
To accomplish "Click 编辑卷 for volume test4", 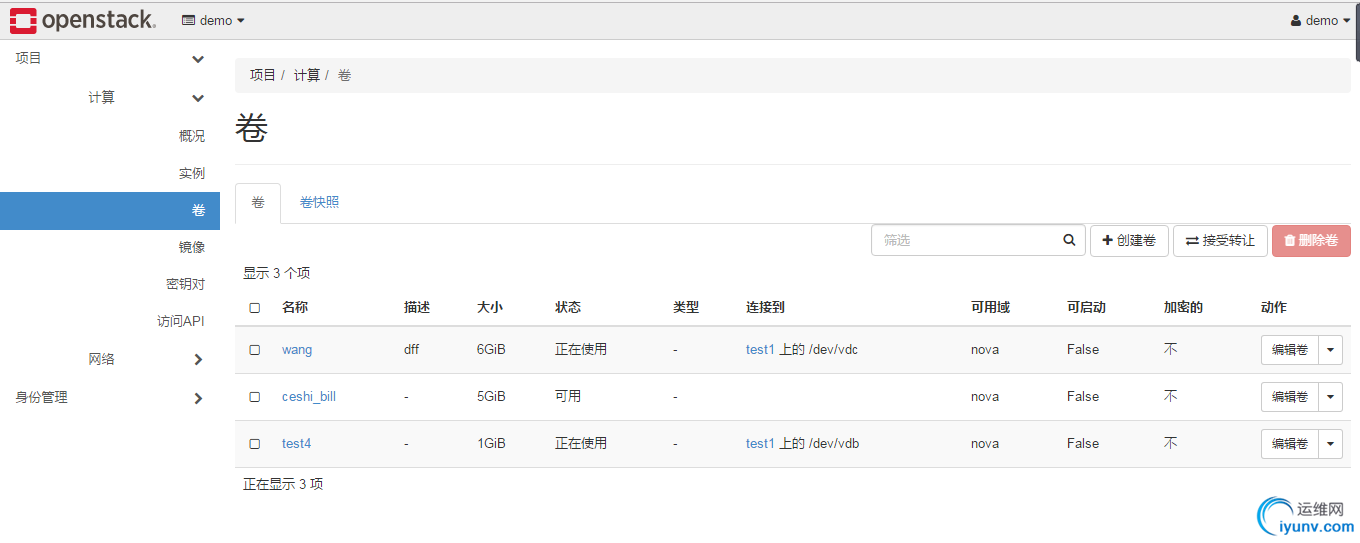I will pyautogui.click(x=1290, y=444).
